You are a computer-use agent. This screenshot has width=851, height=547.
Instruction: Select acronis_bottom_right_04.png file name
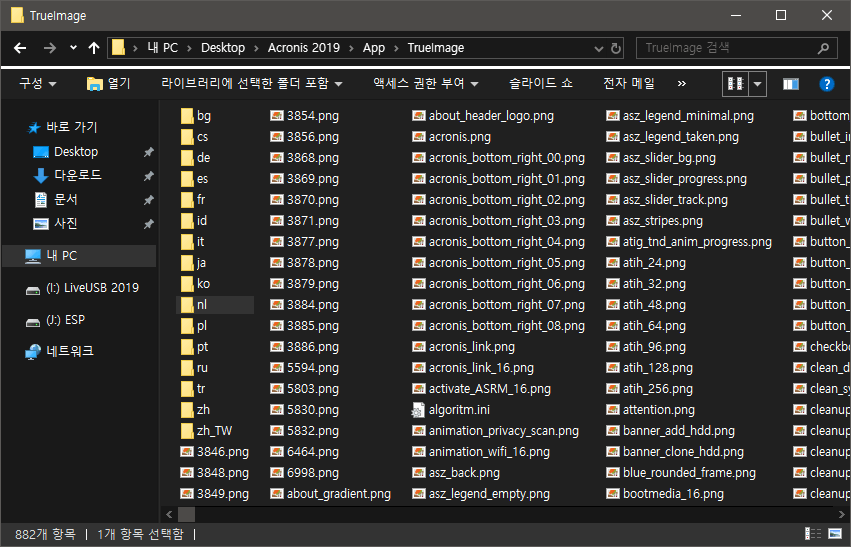click(507, 242)
